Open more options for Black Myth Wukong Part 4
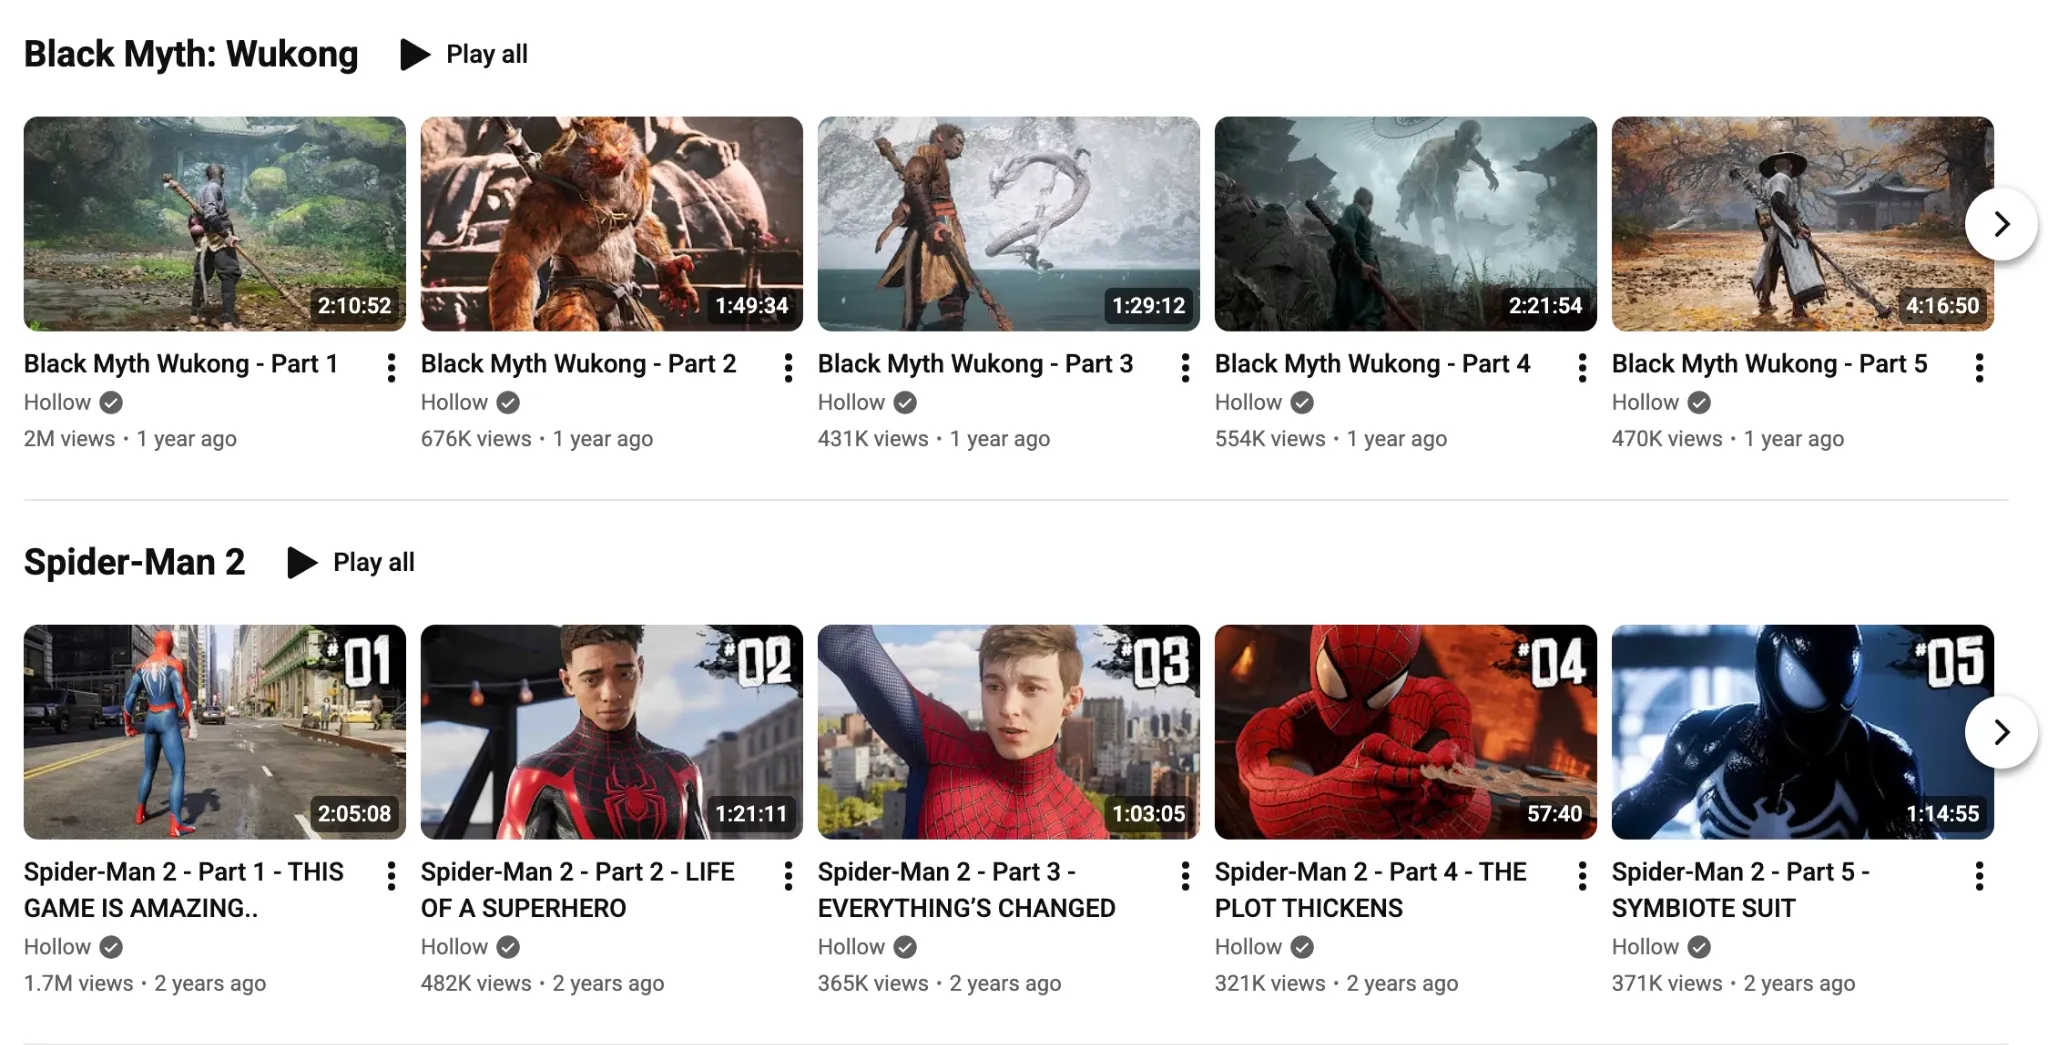The width and height of the screenshot is (2048, 1045). tap(1582, 368)
